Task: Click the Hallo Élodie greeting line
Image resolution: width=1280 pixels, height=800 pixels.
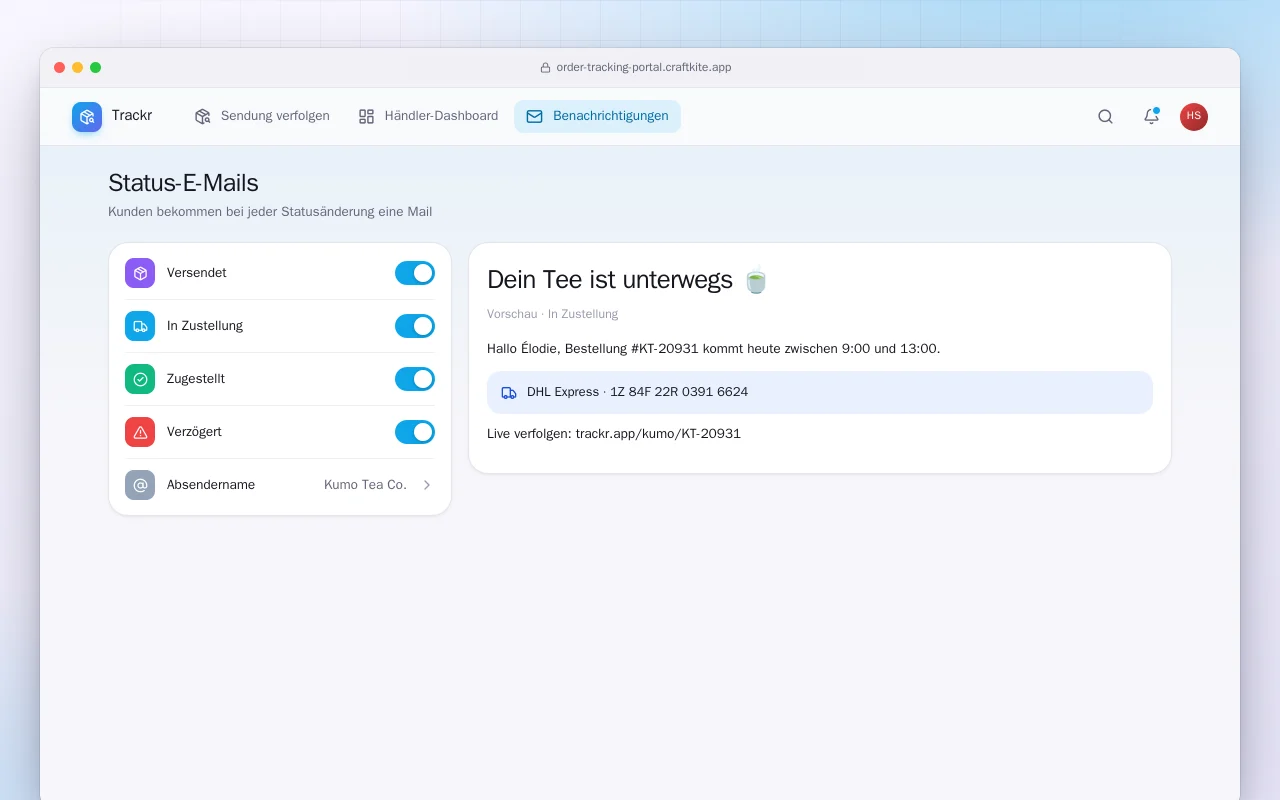Action: coord(713,349)
